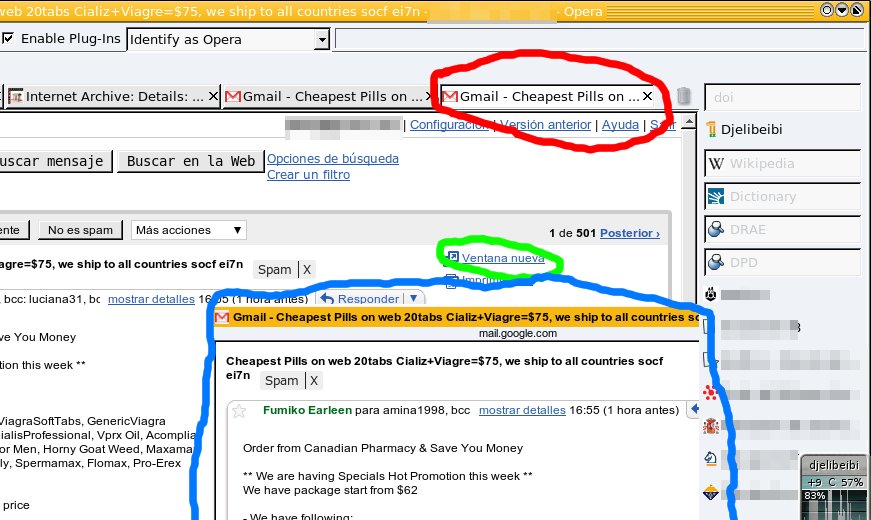Click the Spam label in the message header
Viewport: 871px width, 520px height.
[x=274, y=270]
